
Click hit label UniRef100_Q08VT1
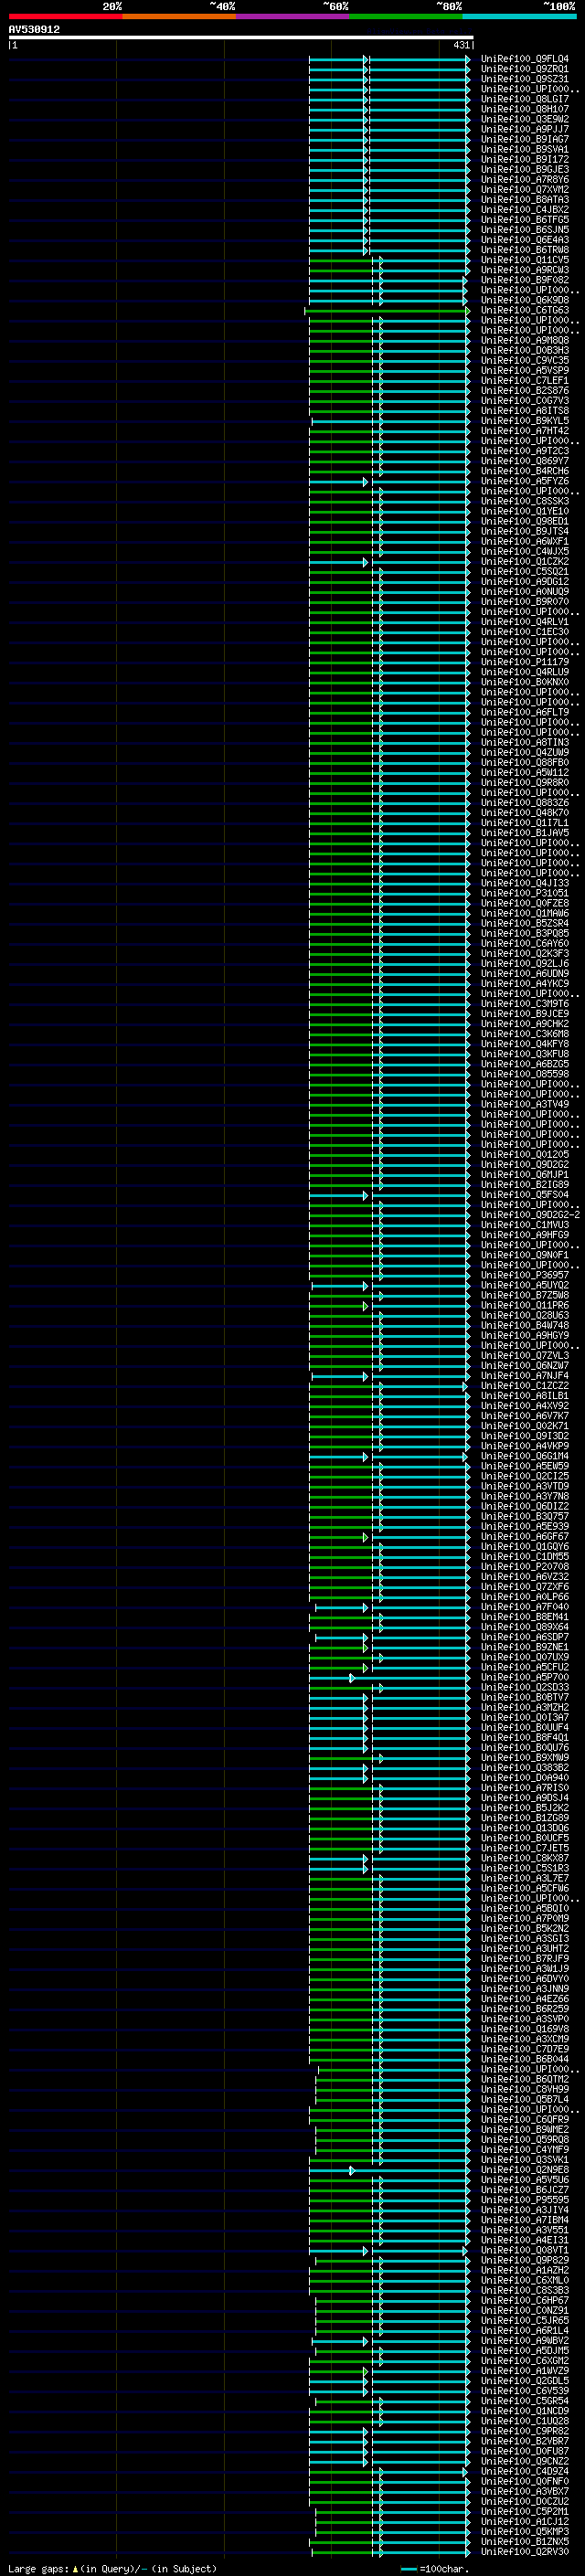click(x=525, y=2250)
